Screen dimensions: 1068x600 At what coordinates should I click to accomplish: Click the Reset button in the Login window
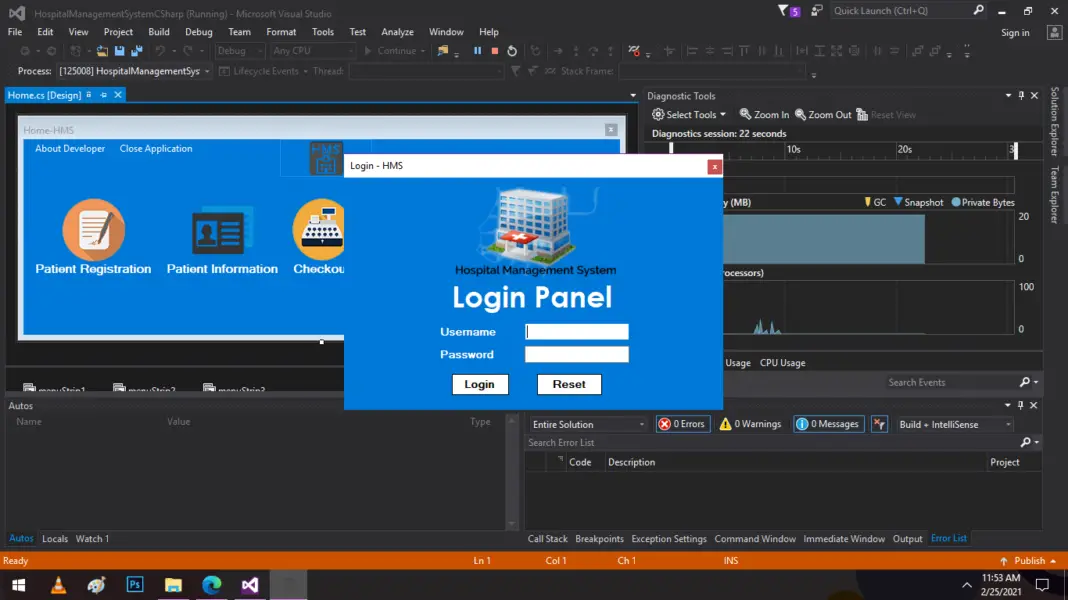pos(569,384)
